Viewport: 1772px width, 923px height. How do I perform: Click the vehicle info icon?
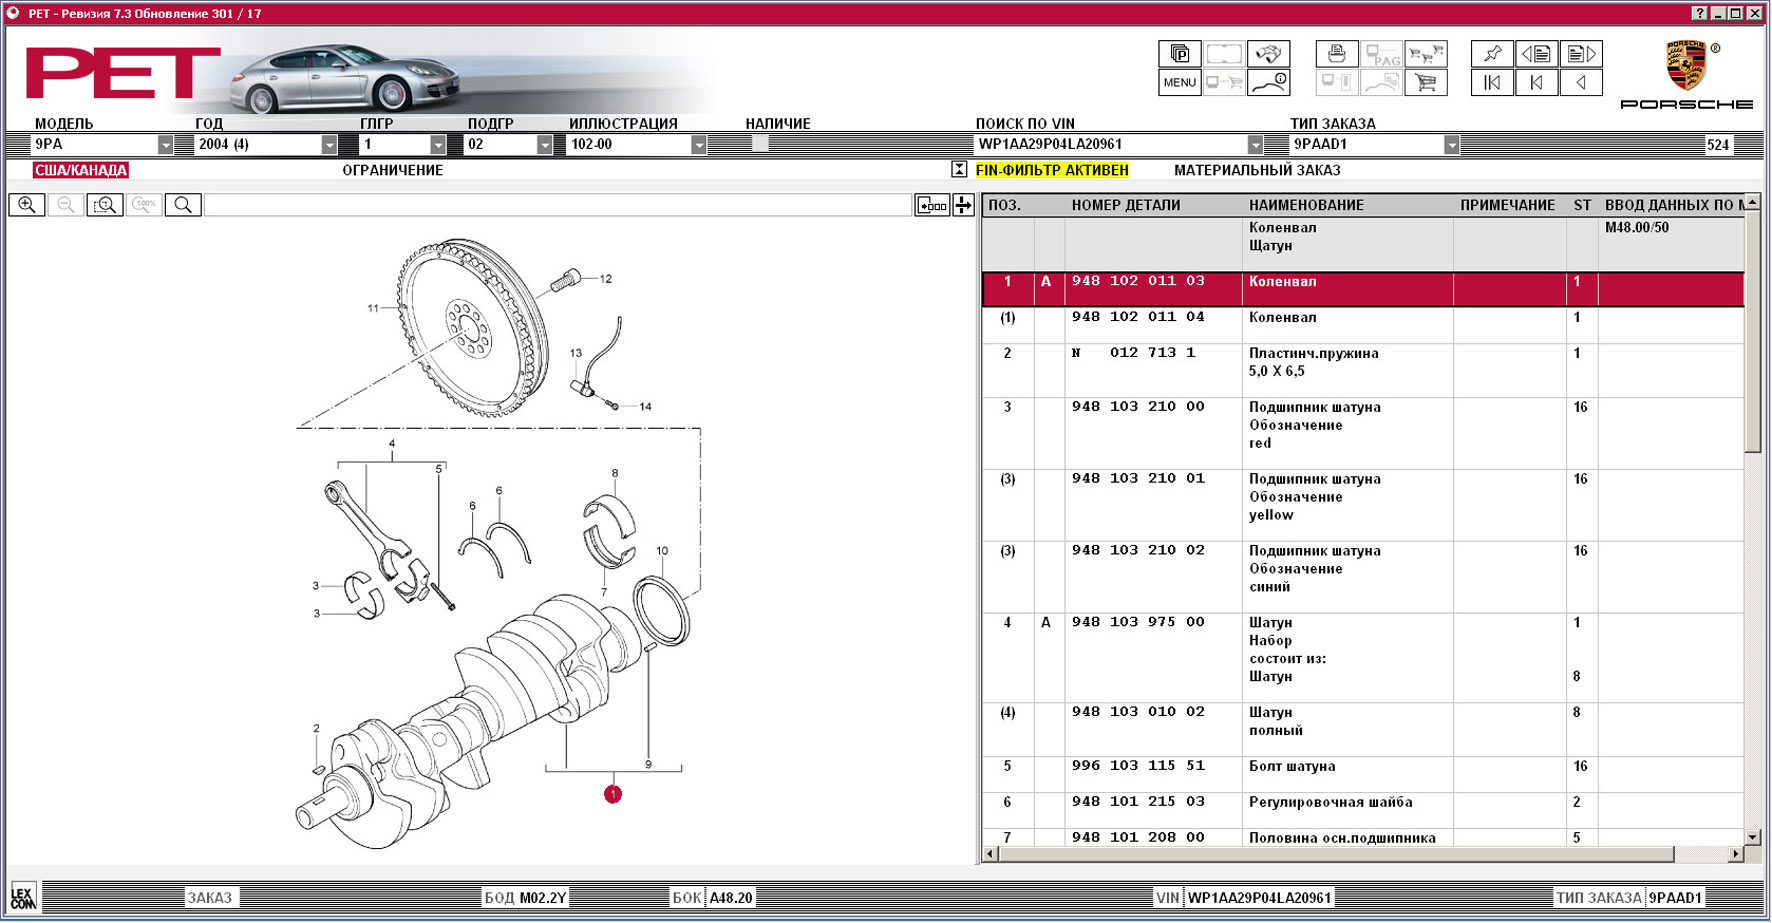[1269, 83]
